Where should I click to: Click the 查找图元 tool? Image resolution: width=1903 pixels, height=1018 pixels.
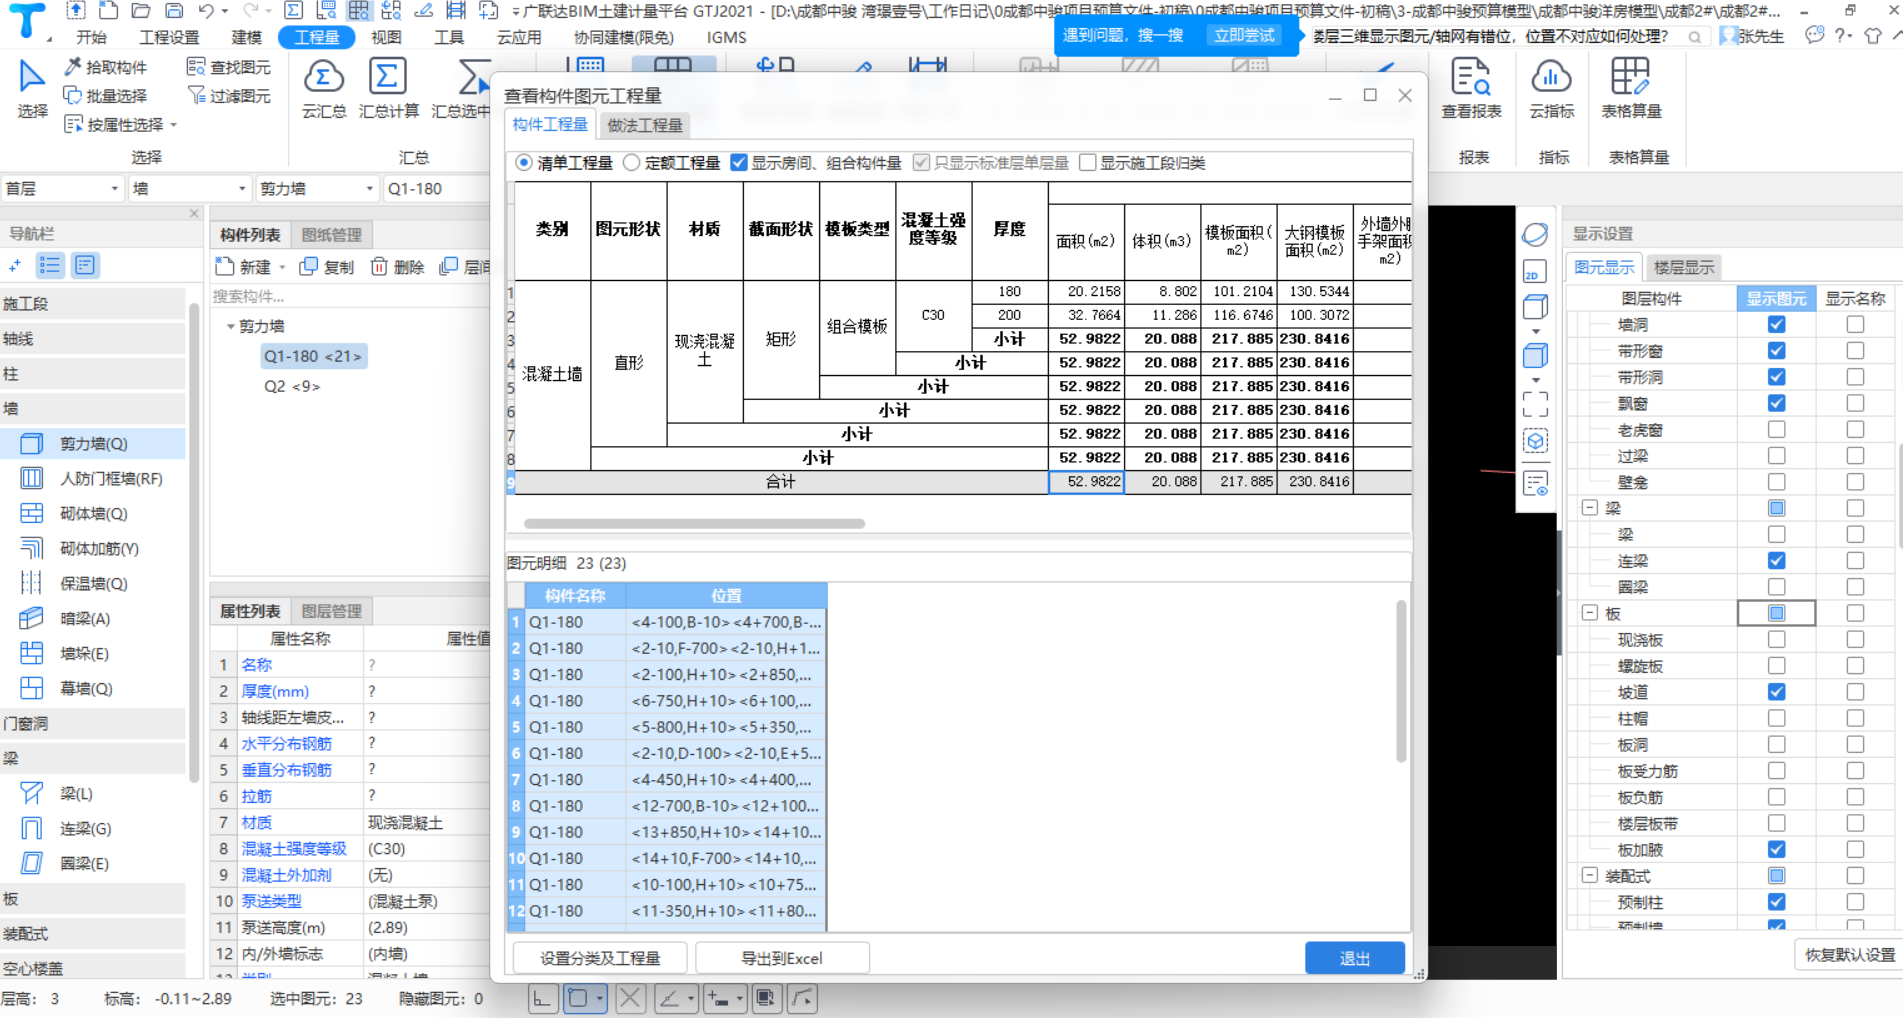[229, 67]
